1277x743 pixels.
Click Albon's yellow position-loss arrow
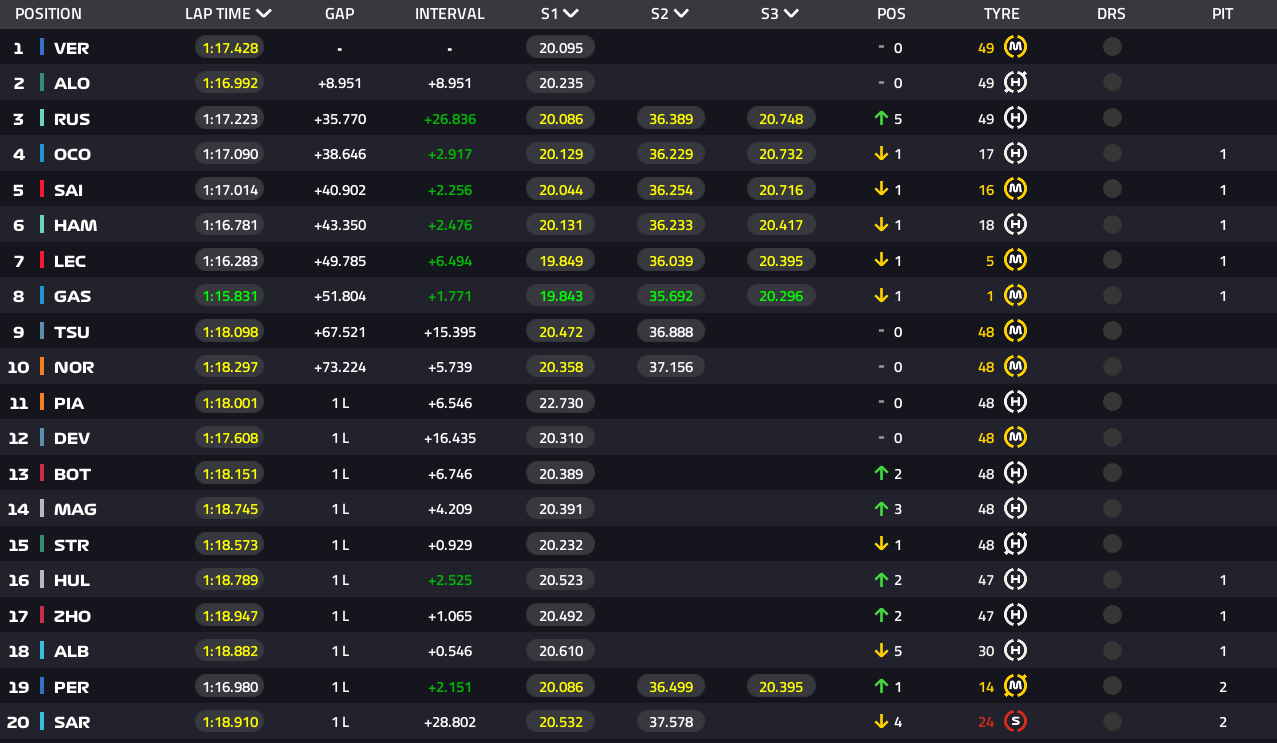point(881,651)
